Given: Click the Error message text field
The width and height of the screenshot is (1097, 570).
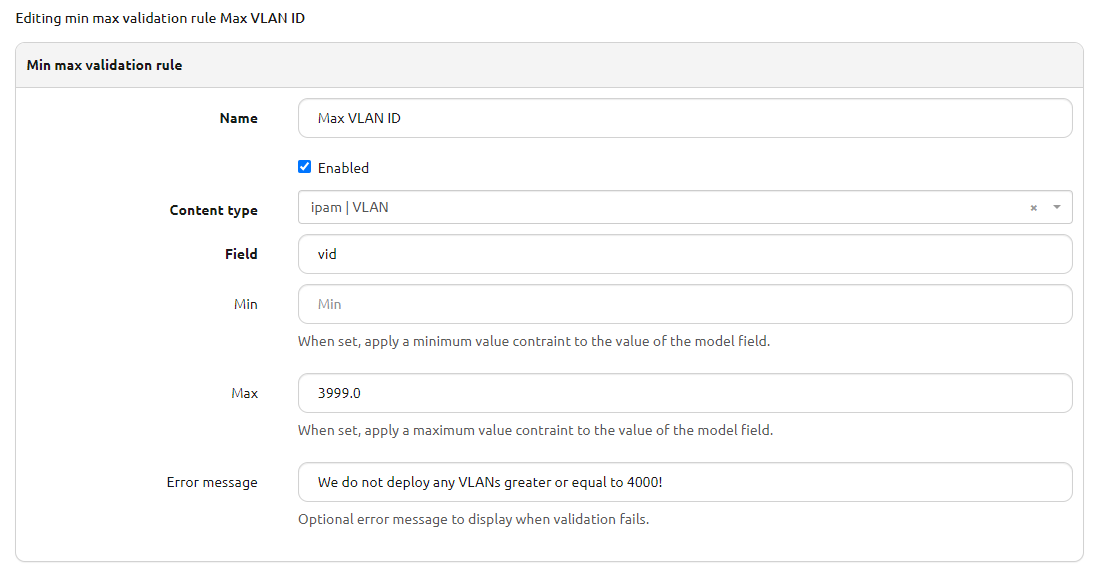Looking at the screenshot, I should click(685, 482).
